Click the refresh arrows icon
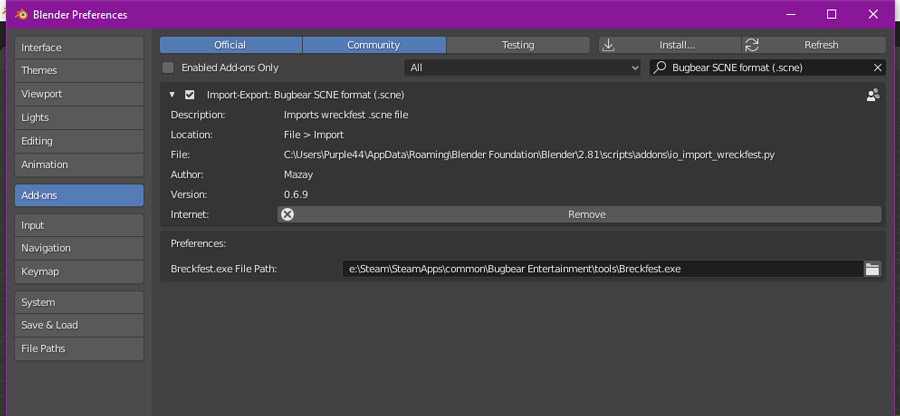Viewport: 900px width, 416px height. pyautogui.click(x=752, y=45)
